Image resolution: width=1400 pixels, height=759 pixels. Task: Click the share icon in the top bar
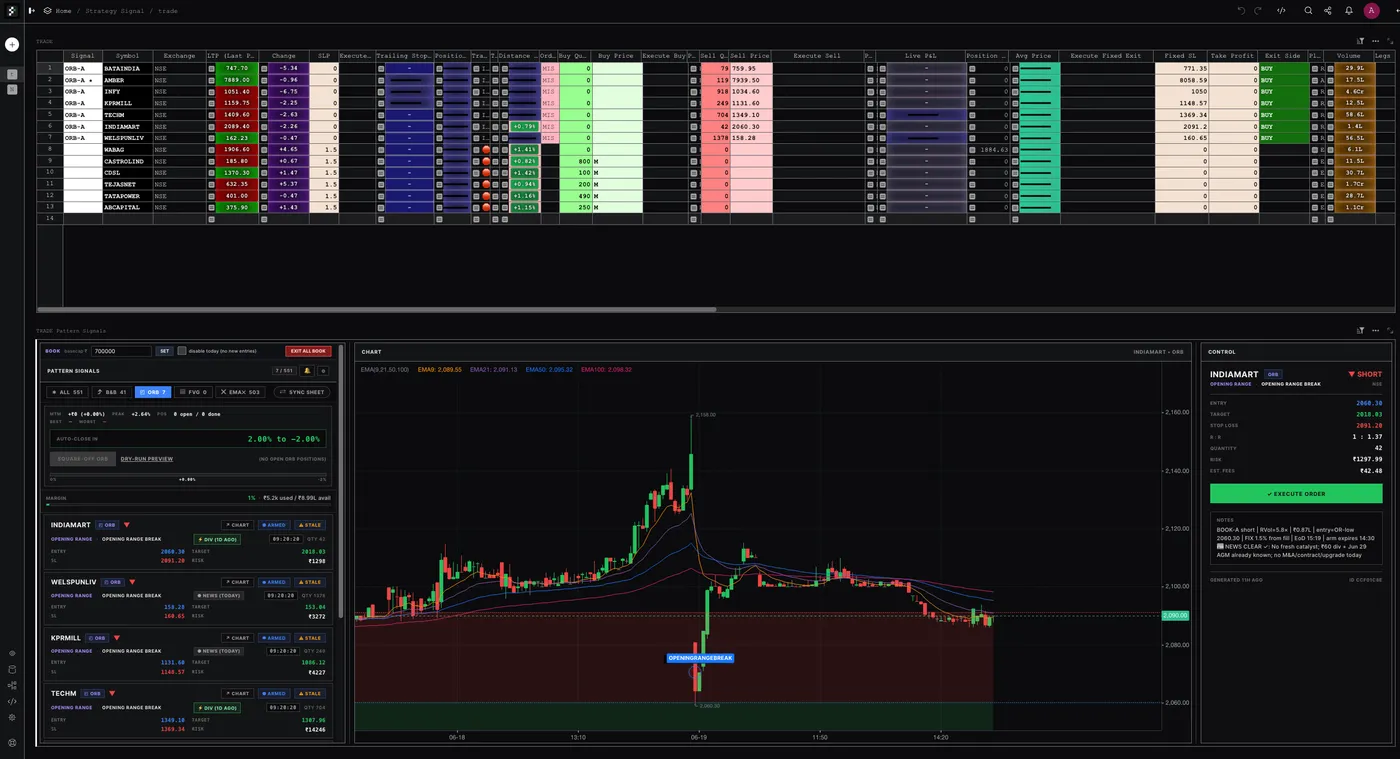click(x=1328, y=11)
